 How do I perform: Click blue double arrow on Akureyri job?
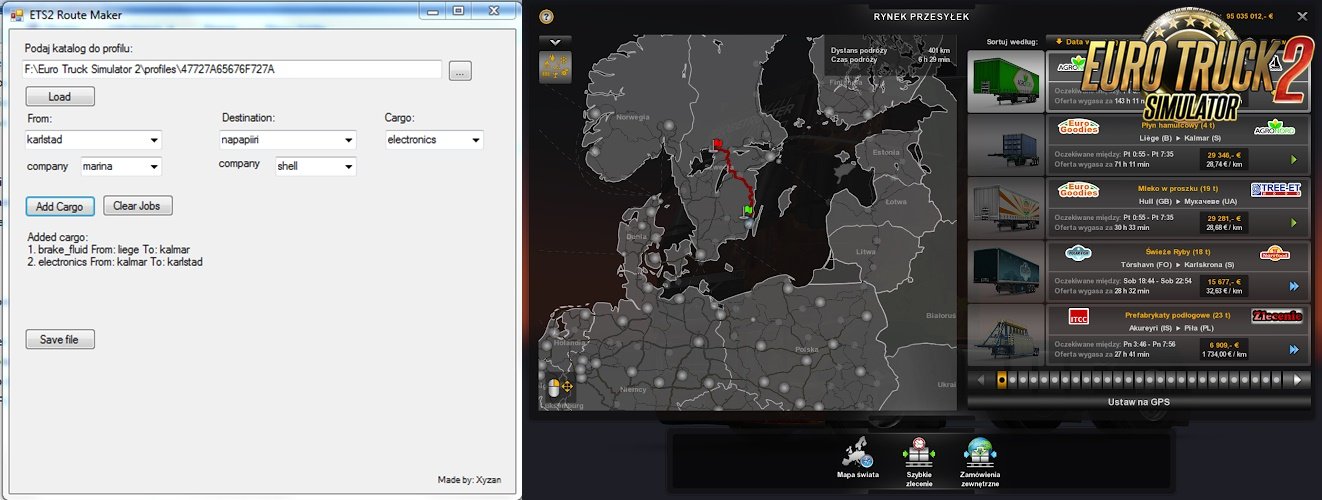point(1293,349)
